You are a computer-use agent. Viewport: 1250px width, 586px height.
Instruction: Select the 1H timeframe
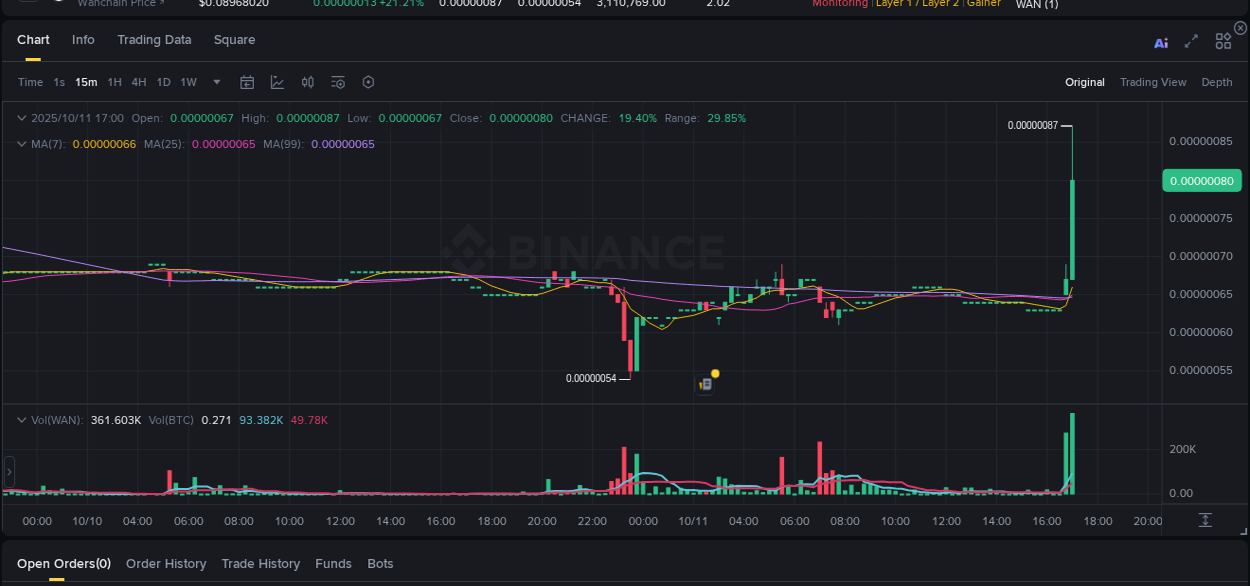(x=114, y=82)
